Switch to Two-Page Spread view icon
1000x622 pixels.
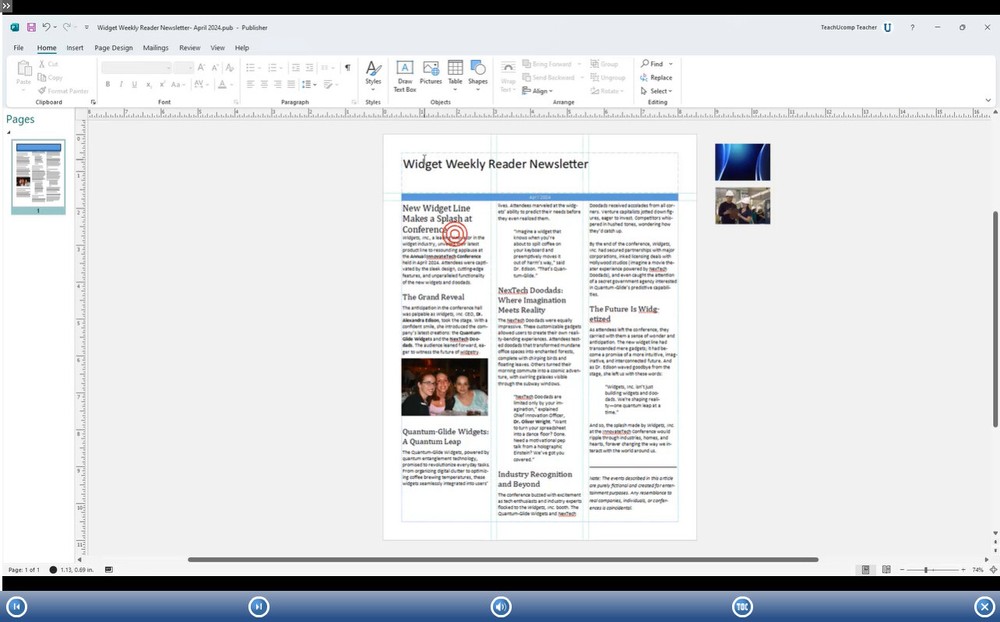coord(888,569)
